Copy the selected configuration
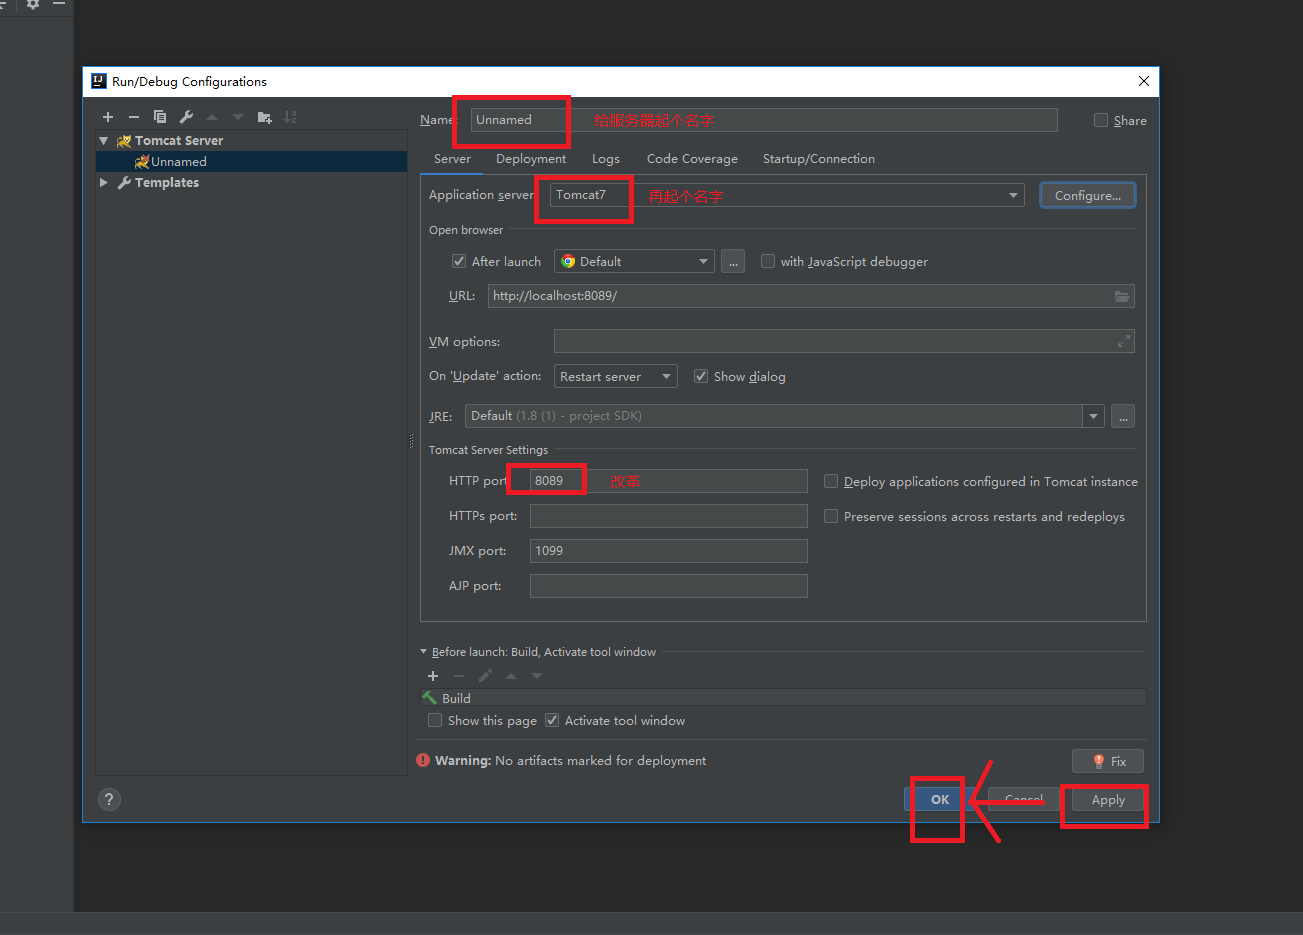 (160, 117)
